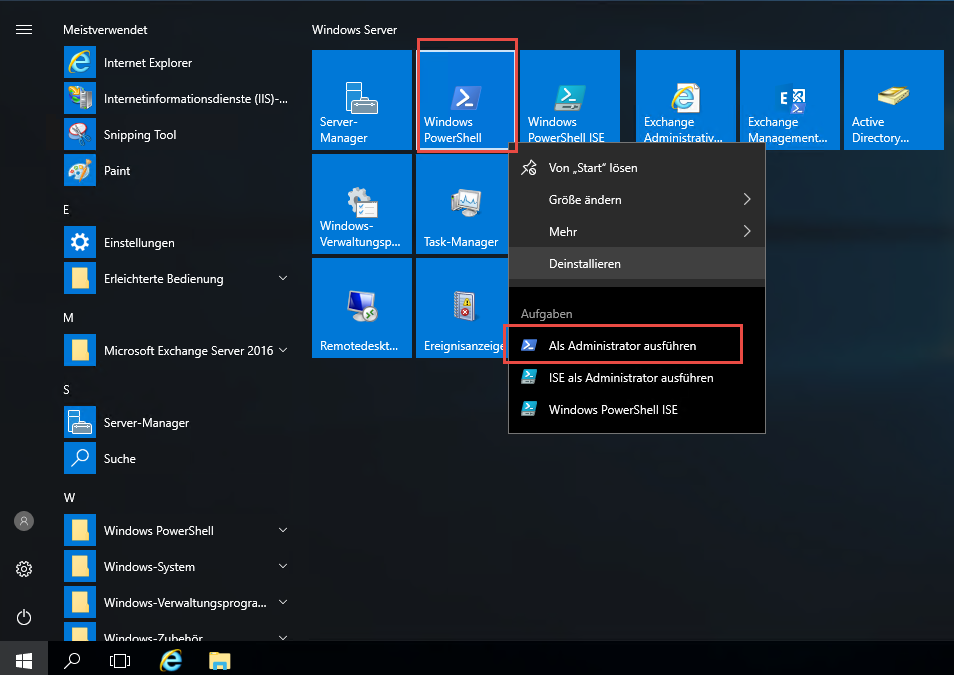Click 'ISE als Administrator ausführen' task
The image size is (954, 675).
click(630, 378)
